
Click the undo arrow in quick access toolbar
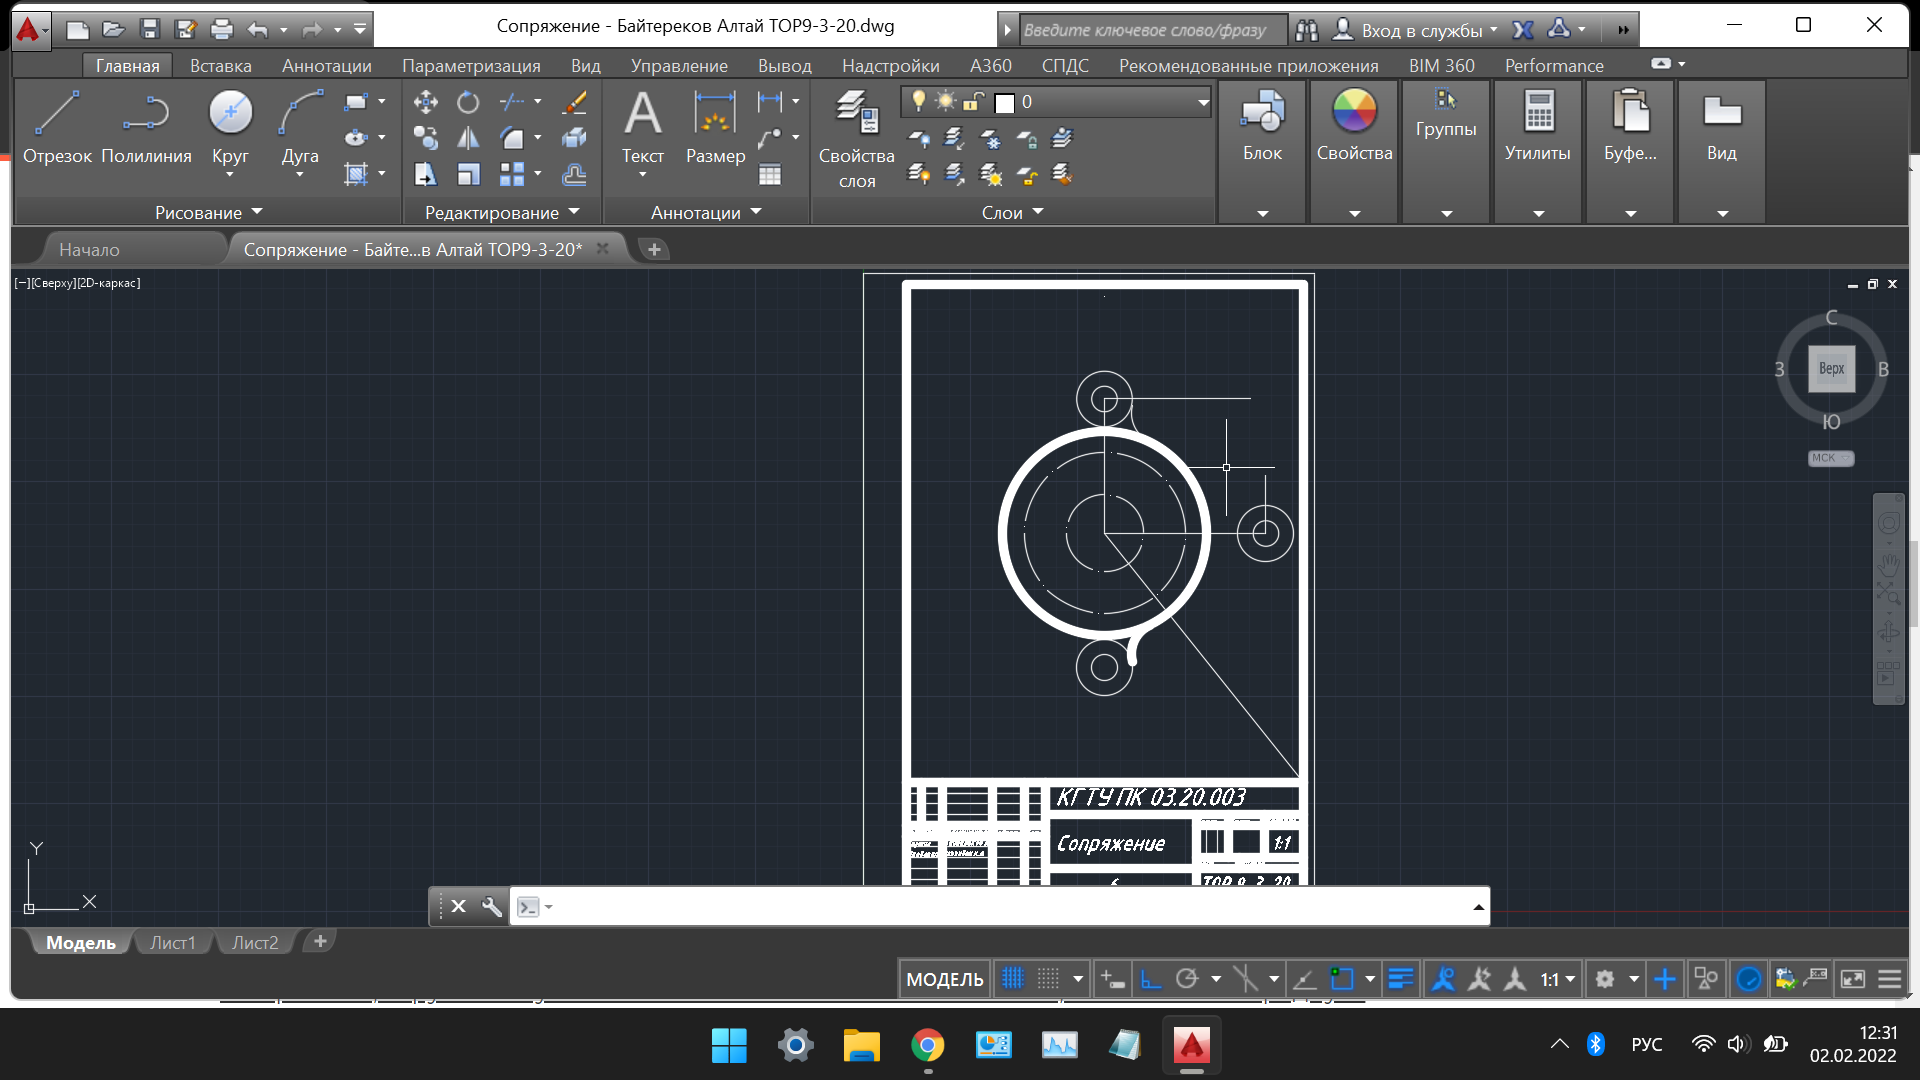(x=258, y=29)
